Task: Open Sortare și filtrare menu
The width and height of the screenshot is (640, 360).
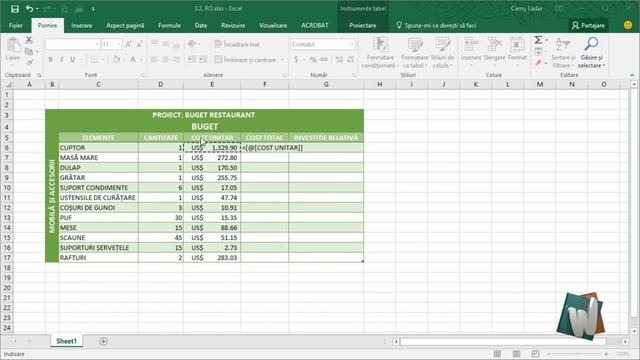Action: coord(563,53)
